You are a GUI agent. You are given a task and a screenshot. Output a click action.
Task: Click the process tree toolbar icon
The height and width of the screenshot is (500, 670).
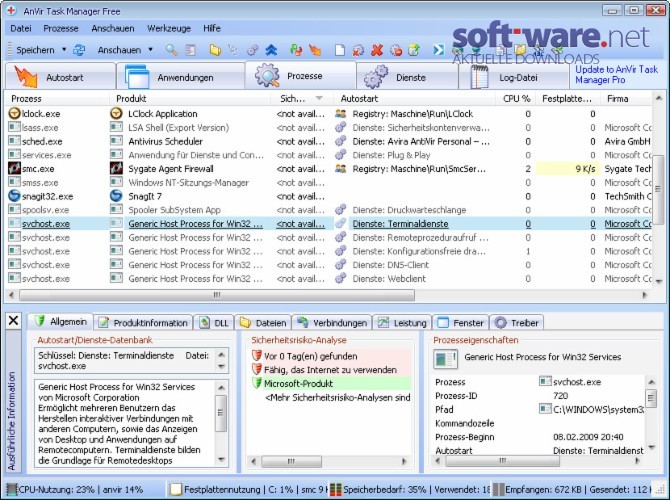click(x=233, y=50)
